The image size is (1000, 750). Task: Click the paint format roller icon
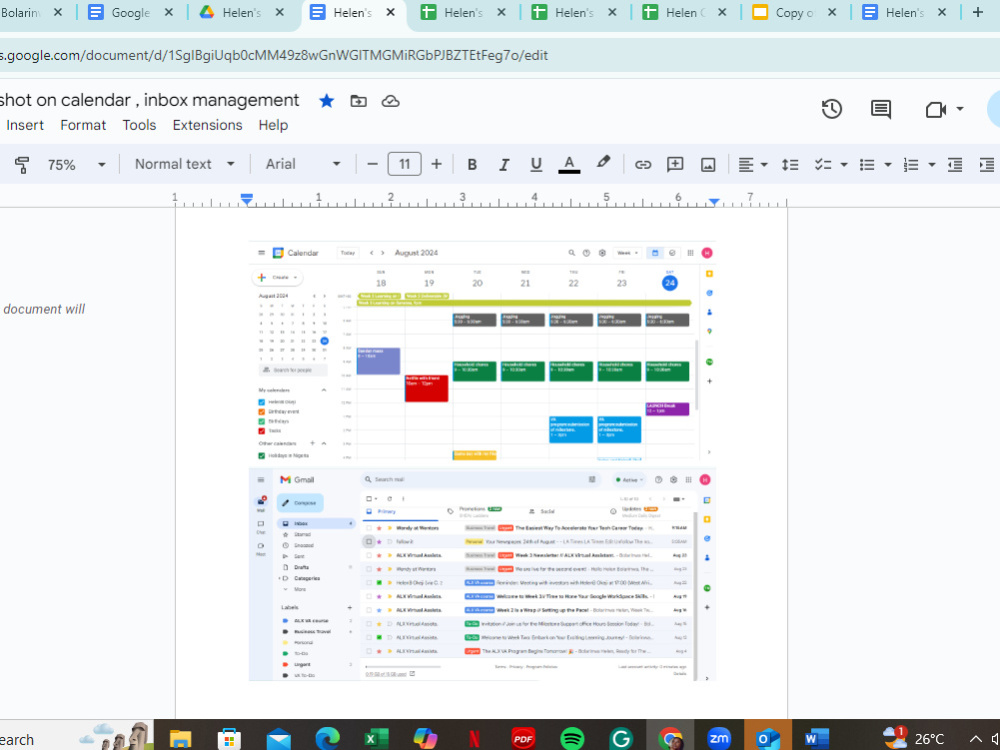coord(22,165)
